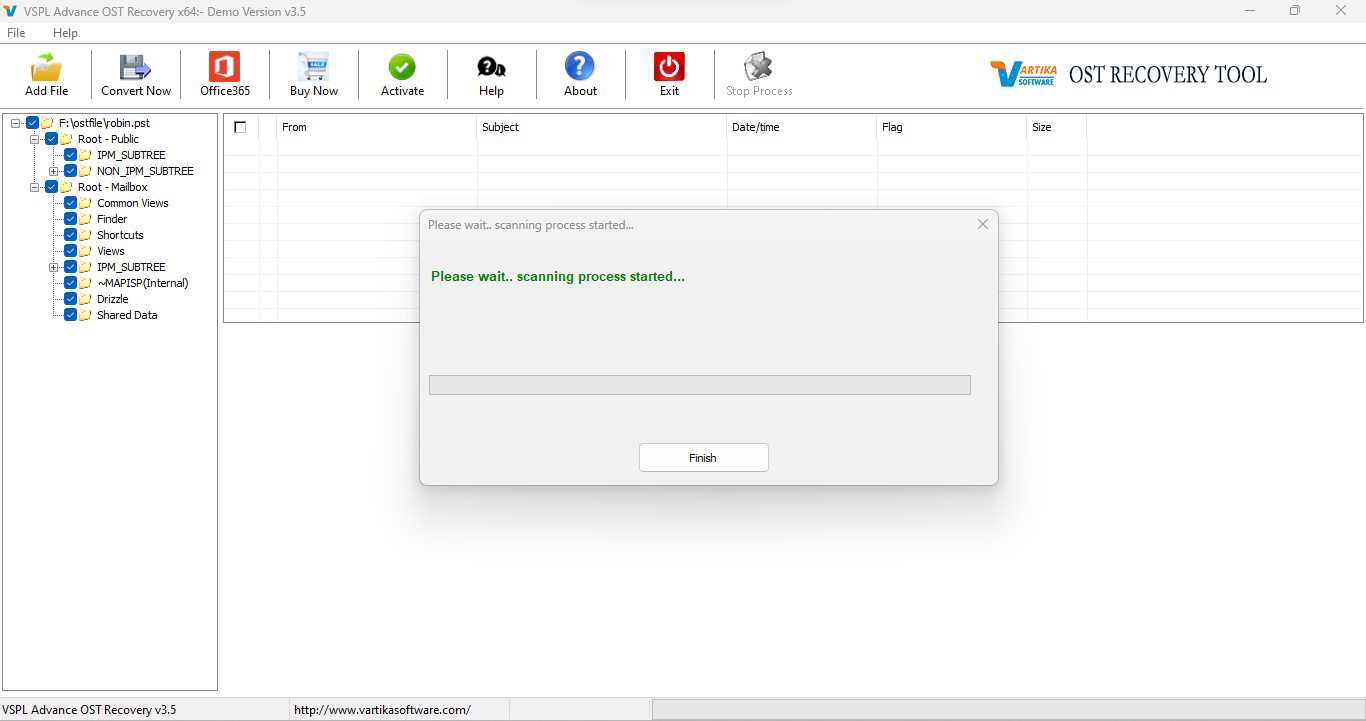This screenshot has width=1366, height=721.
Task: Click 'Please wait.. scanning process started...' green text
Action: (558, 276)
